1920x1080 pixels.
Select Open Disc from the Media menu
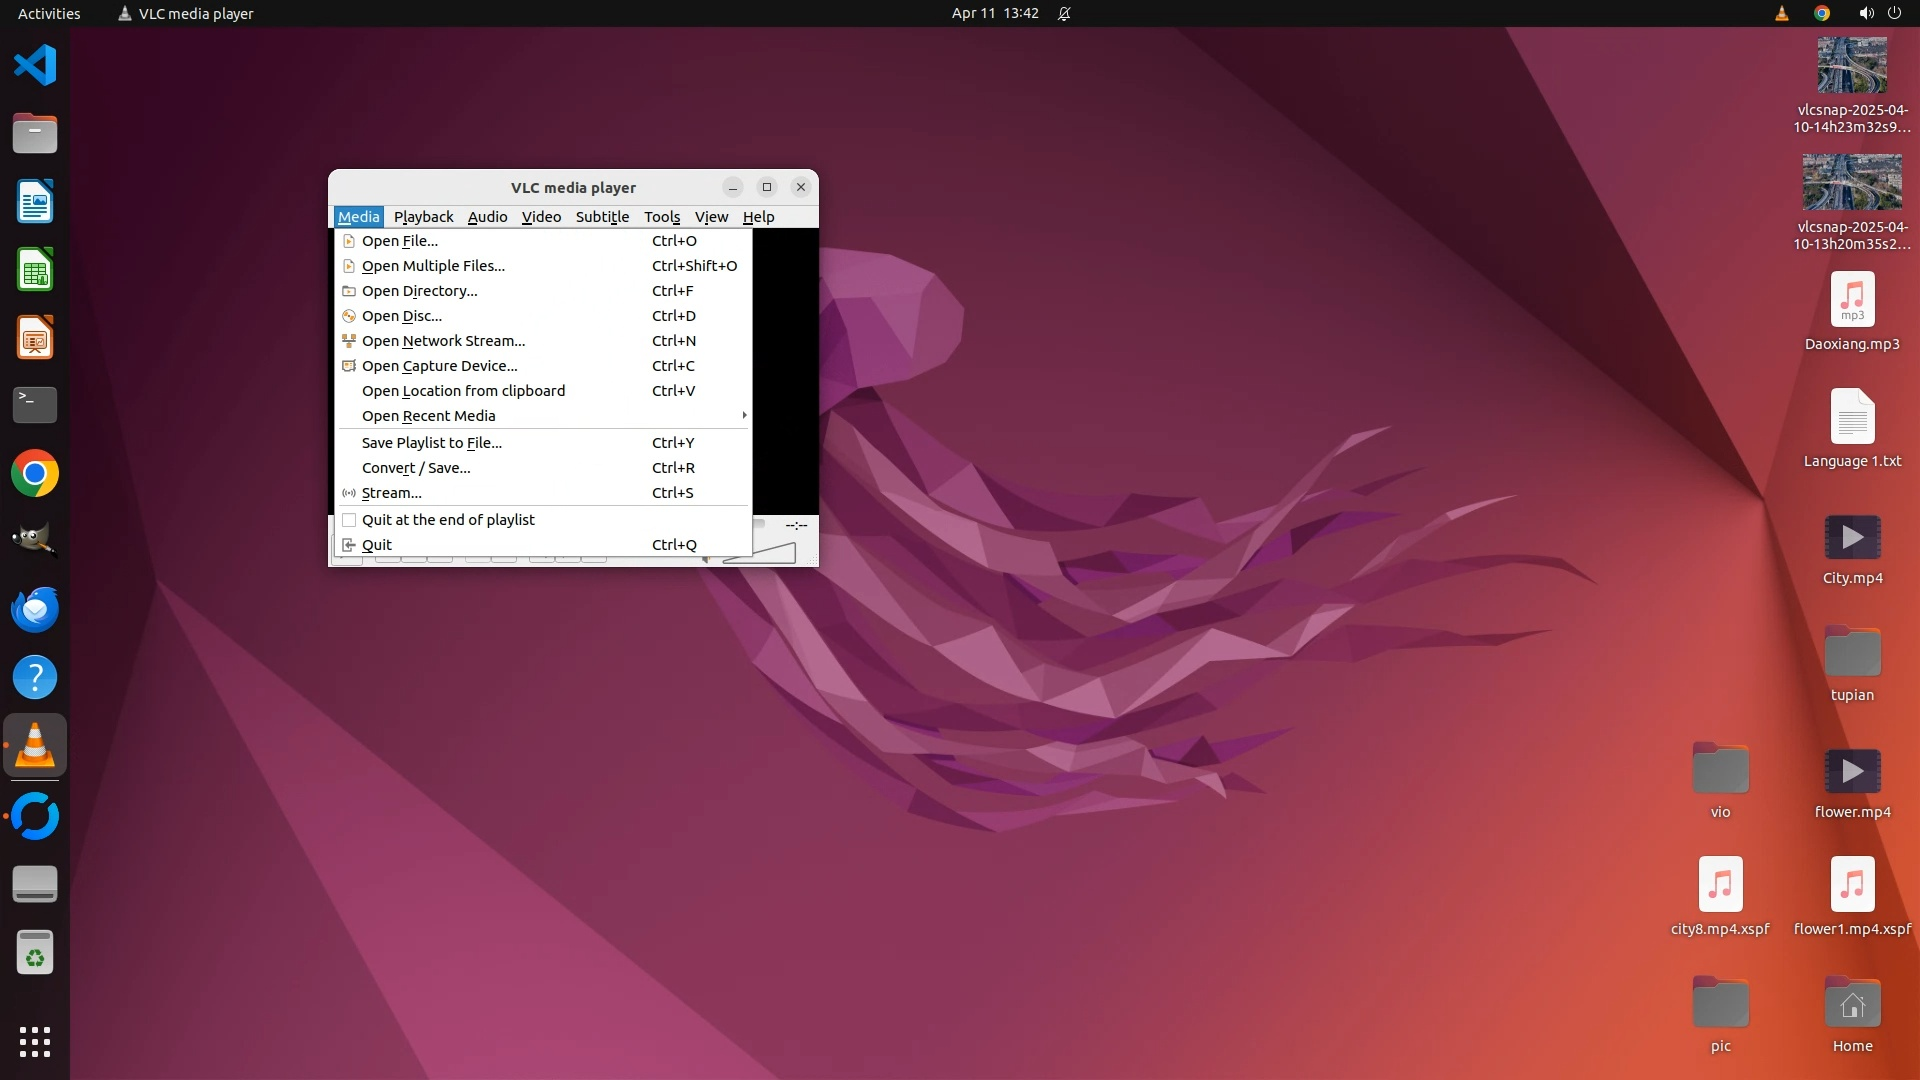pos(402,316)
